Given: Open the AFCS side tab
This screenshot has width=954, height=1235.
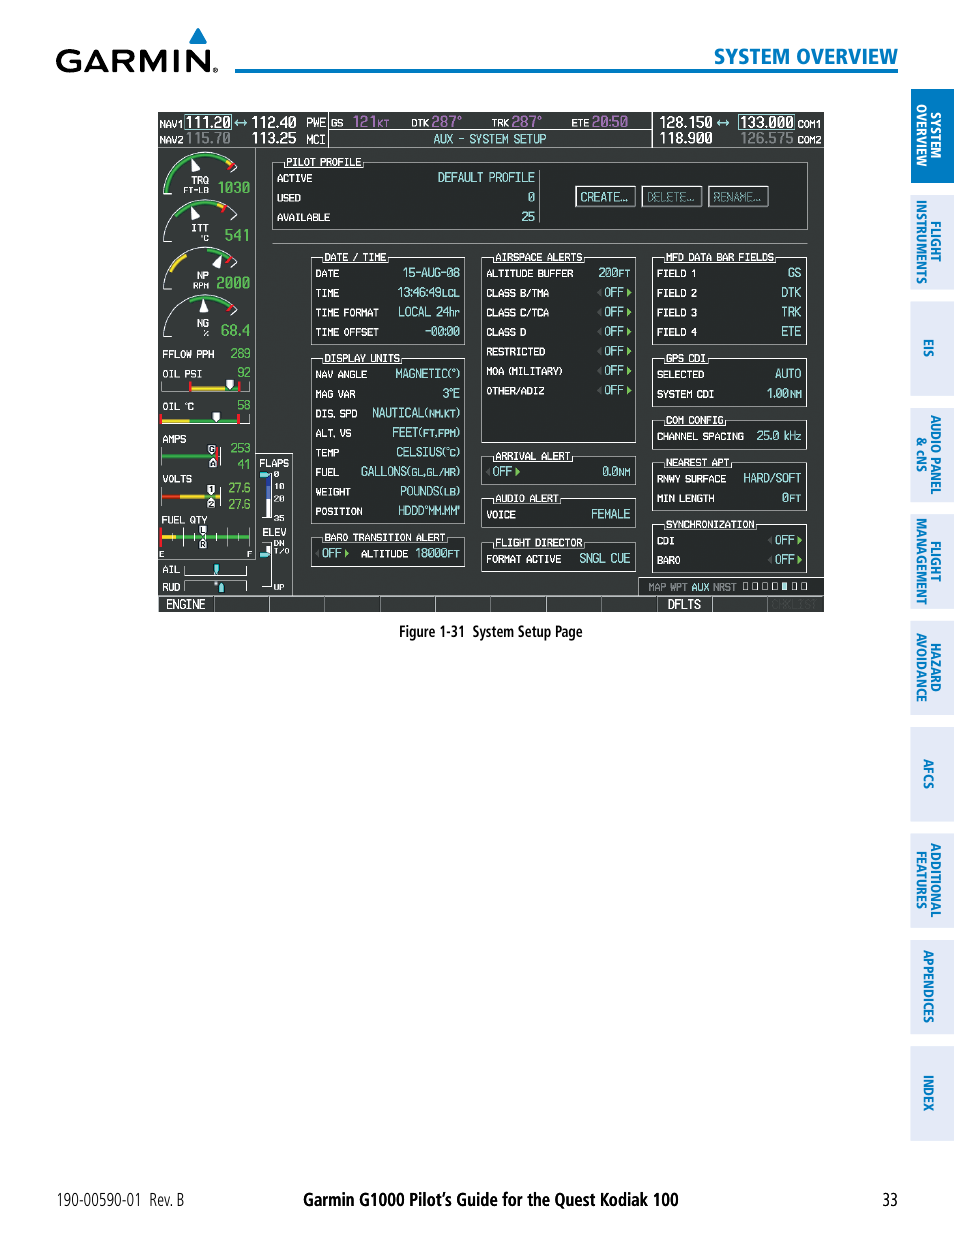Looking at the screenshot, I should tap(932, 774).
